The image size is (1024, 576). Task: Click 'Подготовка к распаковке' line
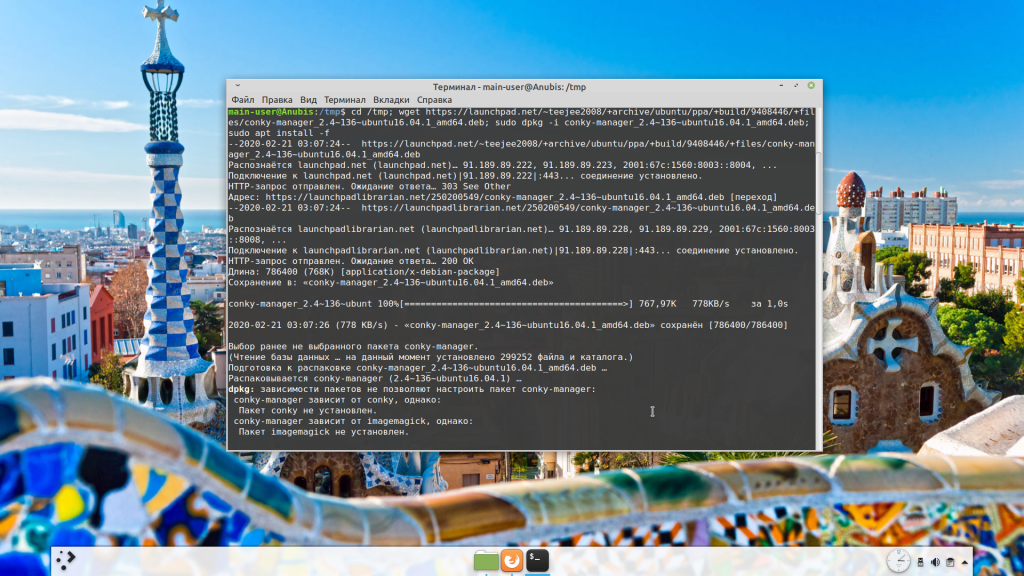[417, 368]
